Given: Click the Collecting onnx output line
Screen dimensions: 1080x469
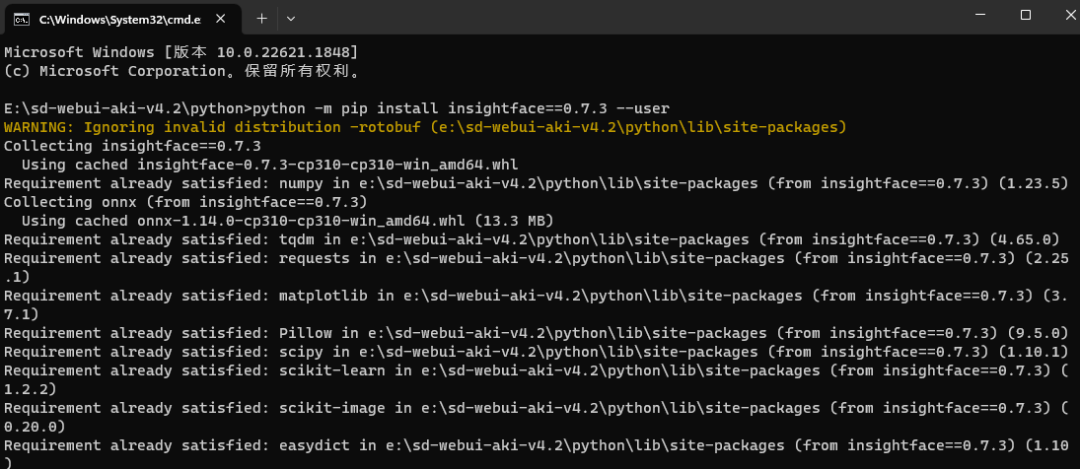Looking at the screenshot, I should click(x=185, y=202).
